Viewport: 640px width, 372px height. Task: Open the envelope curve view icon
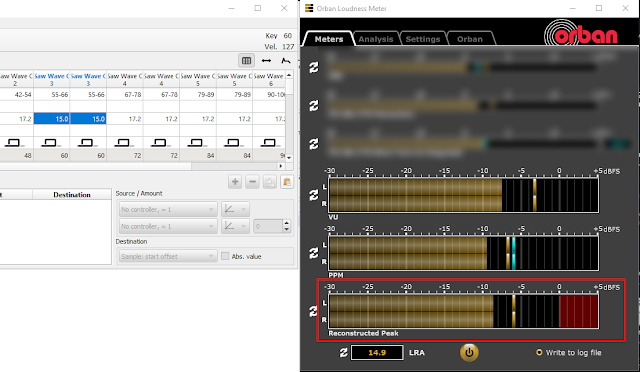click(286, 61)
